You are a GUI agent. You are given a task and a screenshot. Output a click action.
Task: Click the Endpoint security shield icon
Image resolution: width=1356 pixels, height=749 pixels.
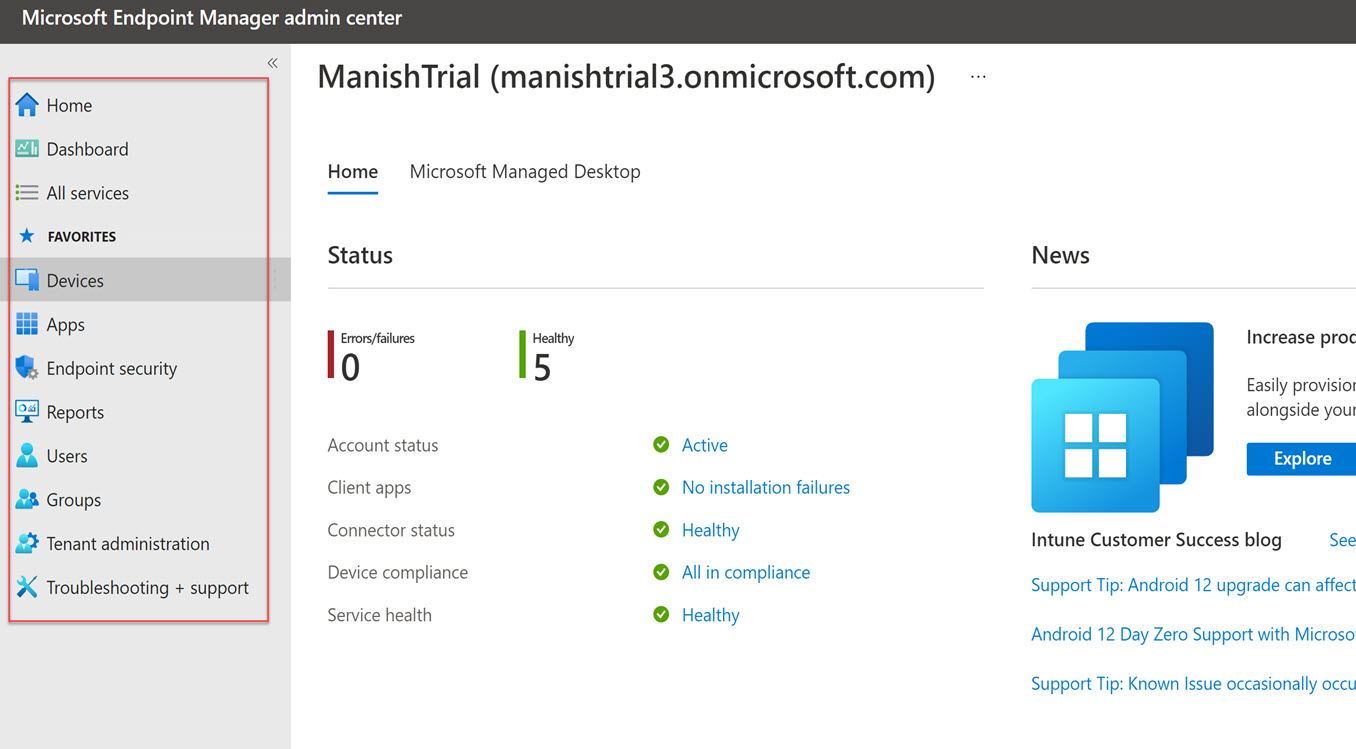pos(24,368)
